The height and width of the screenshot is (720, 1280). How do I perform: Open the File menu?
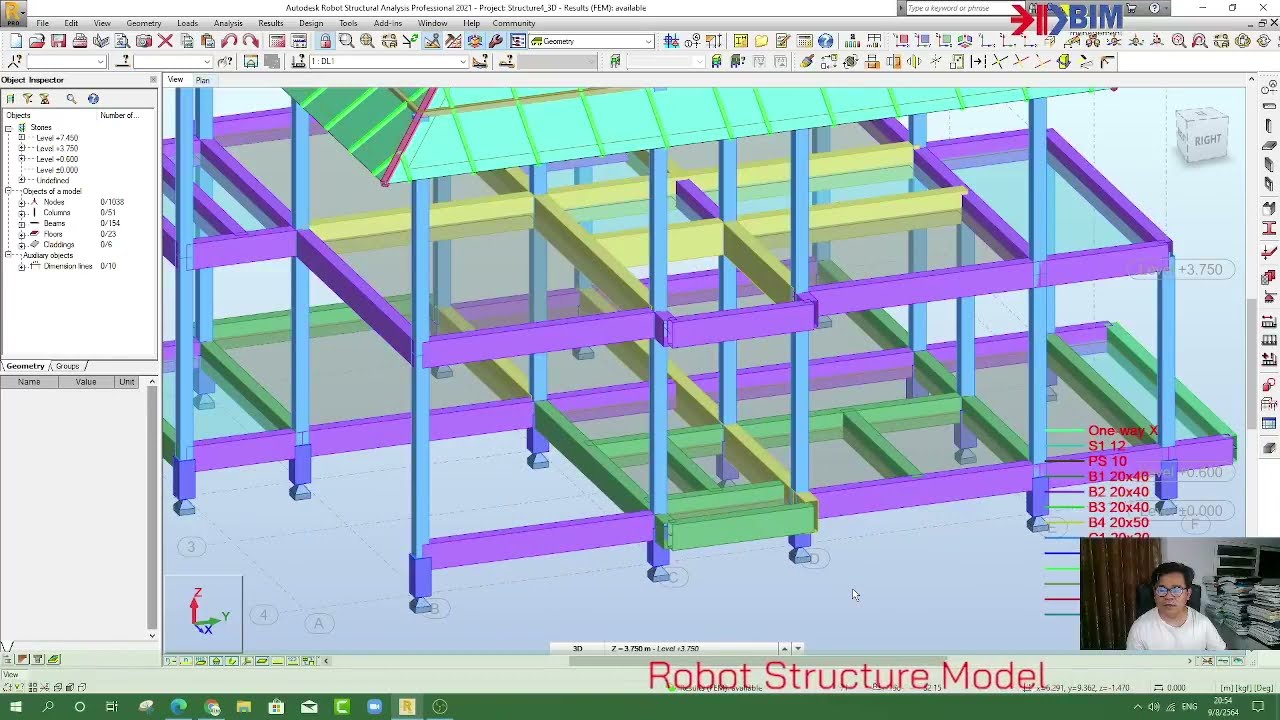[x=43, y=23]
